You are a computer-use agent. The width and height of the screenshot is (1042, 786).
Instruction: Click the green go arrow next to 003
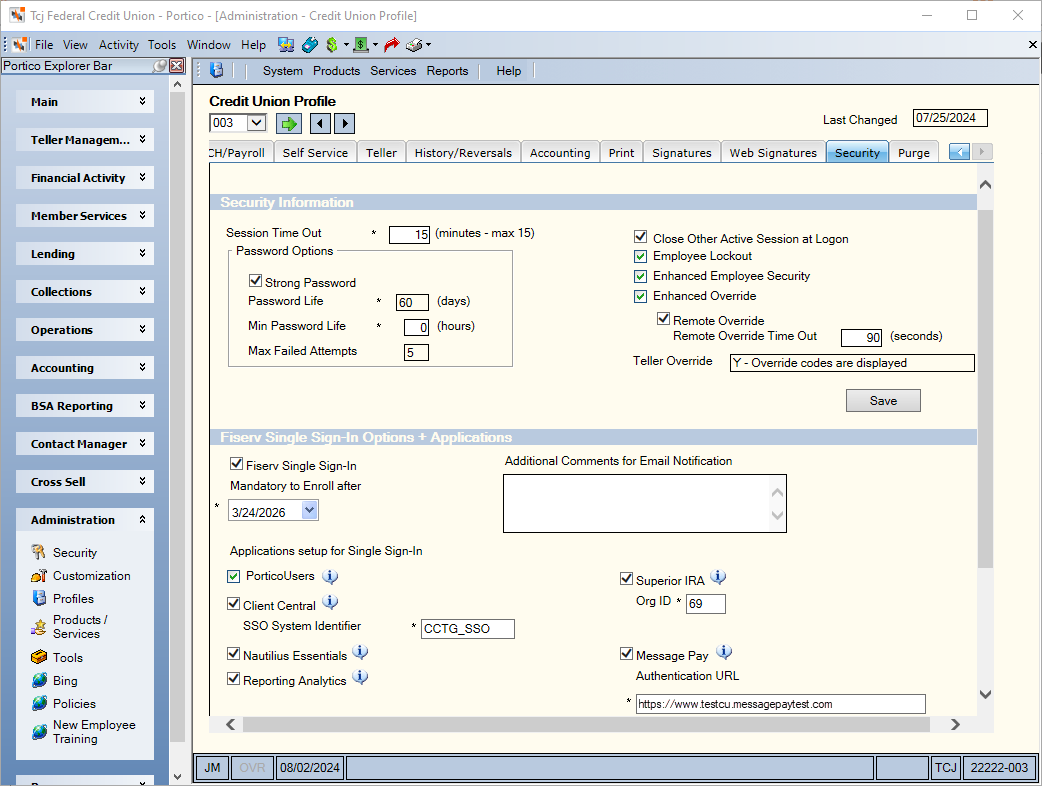click(x=288, y=124)
